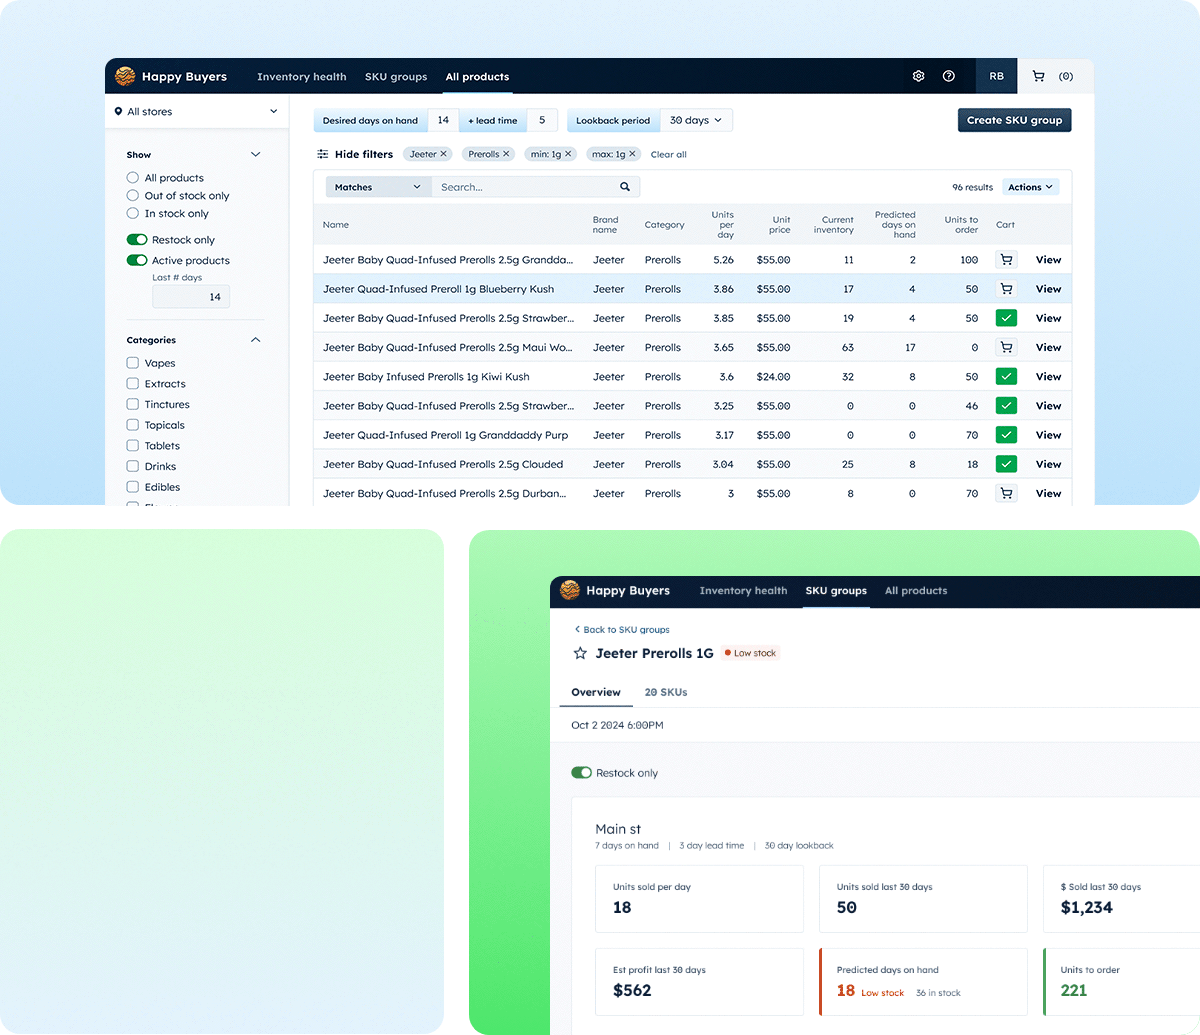Open Lookback period 30 days dropdown
Viewport: 1200px width, 1035px height.
point(697,120)
